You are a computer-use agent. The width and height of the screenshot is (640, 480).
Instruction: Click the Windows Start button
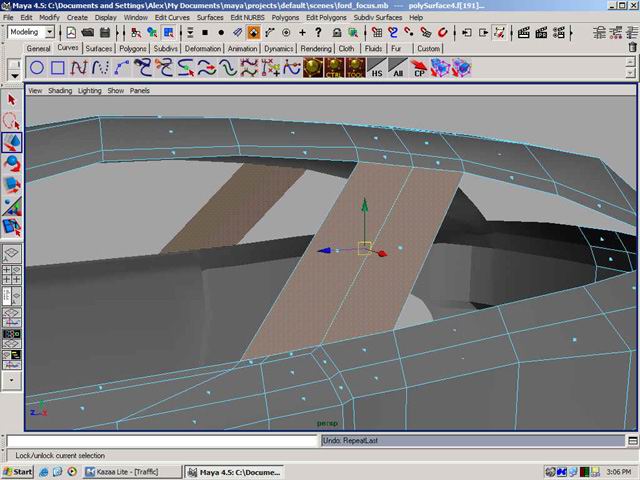point(19,471)
